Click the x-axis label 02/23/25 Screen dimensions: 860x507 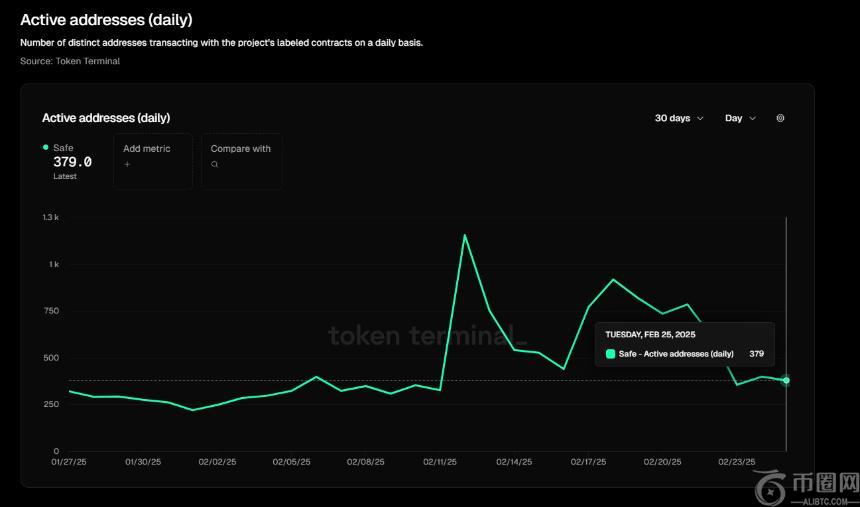coord(737,463)
